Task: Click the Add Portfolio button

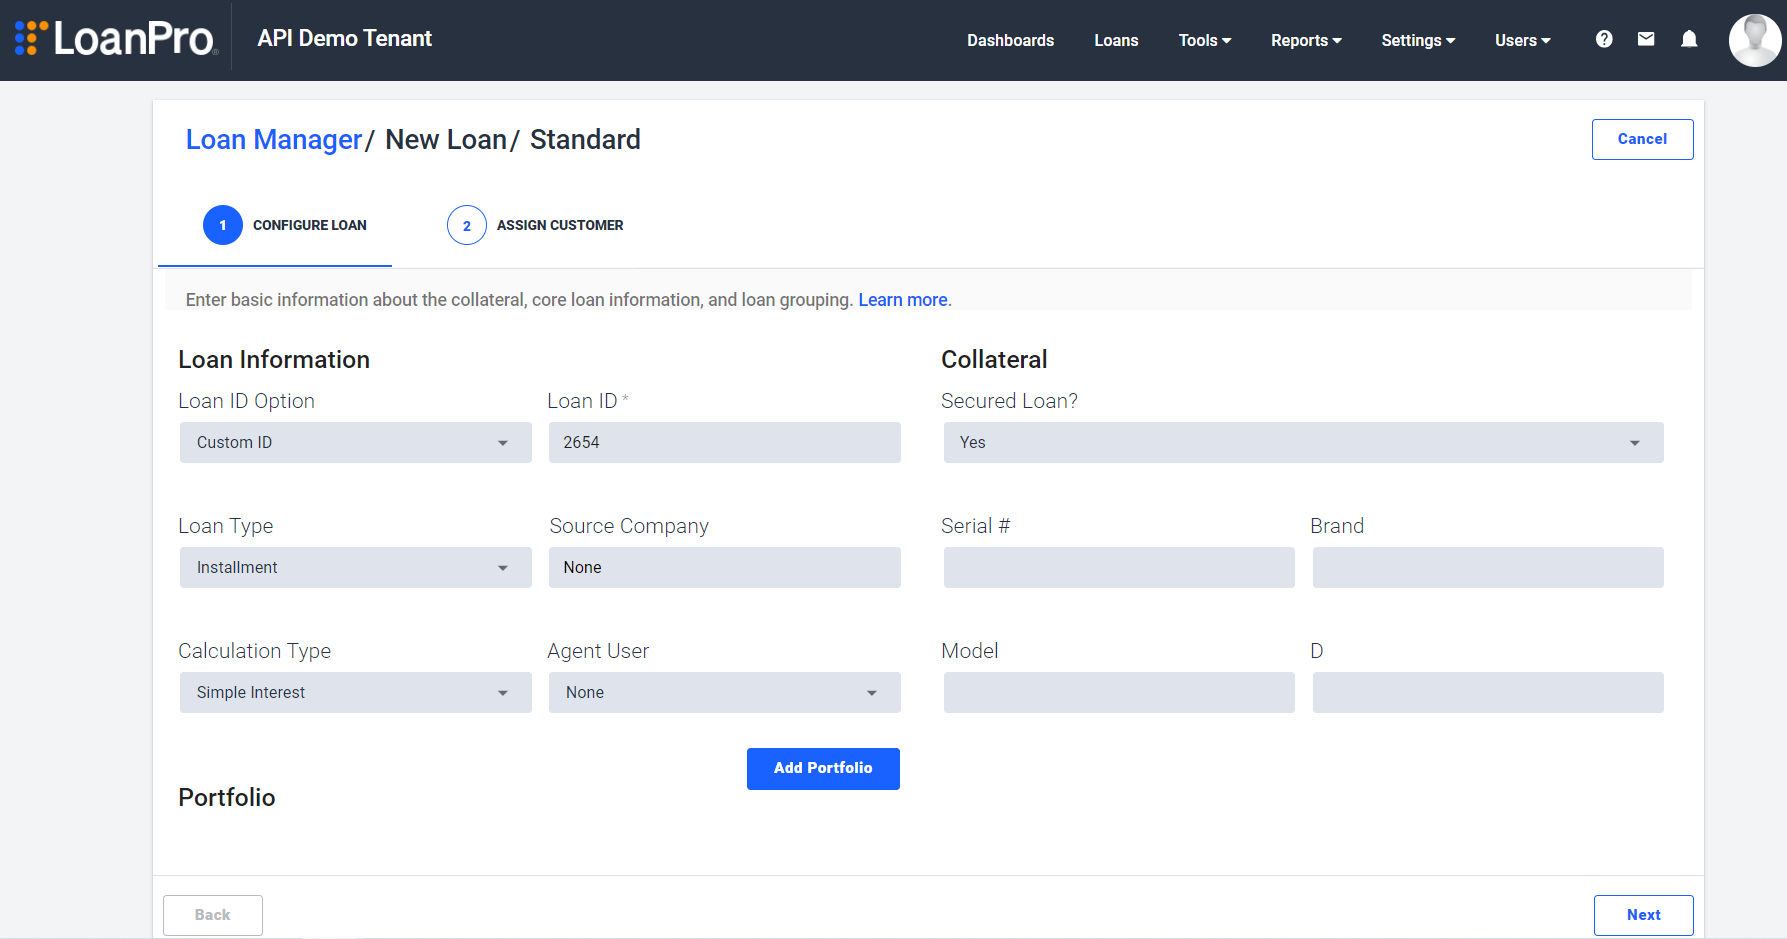Action: pyautogui.click(x=823, y=768)
